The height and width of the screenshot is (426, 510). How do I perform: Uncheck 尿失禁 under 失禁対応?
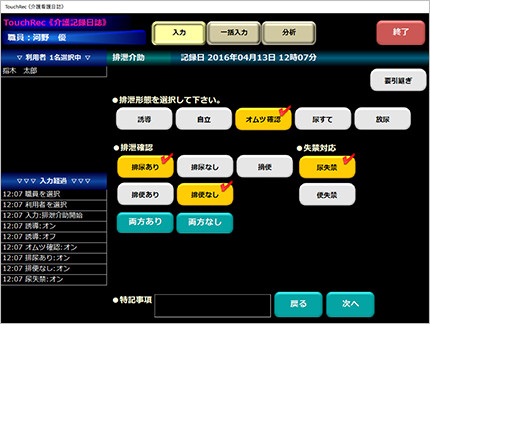click(327, 167)
